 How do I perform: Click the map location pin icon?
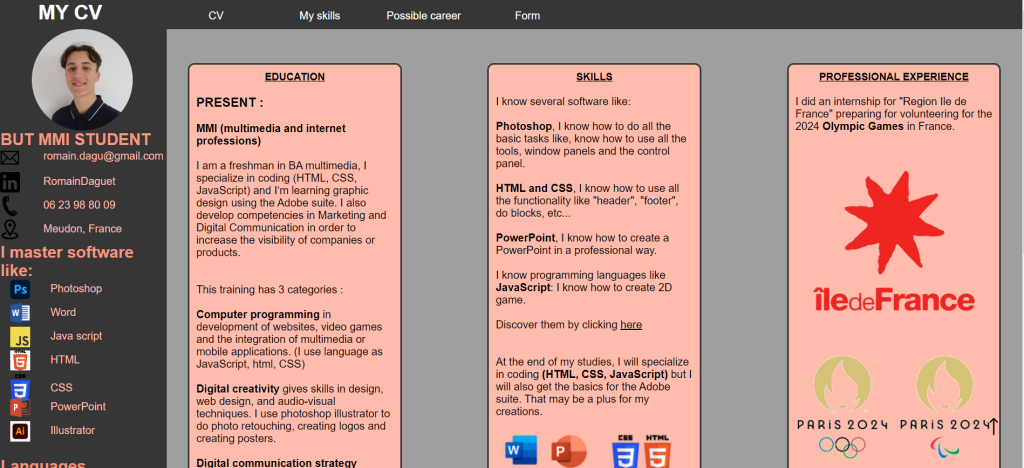click(10, 229)
